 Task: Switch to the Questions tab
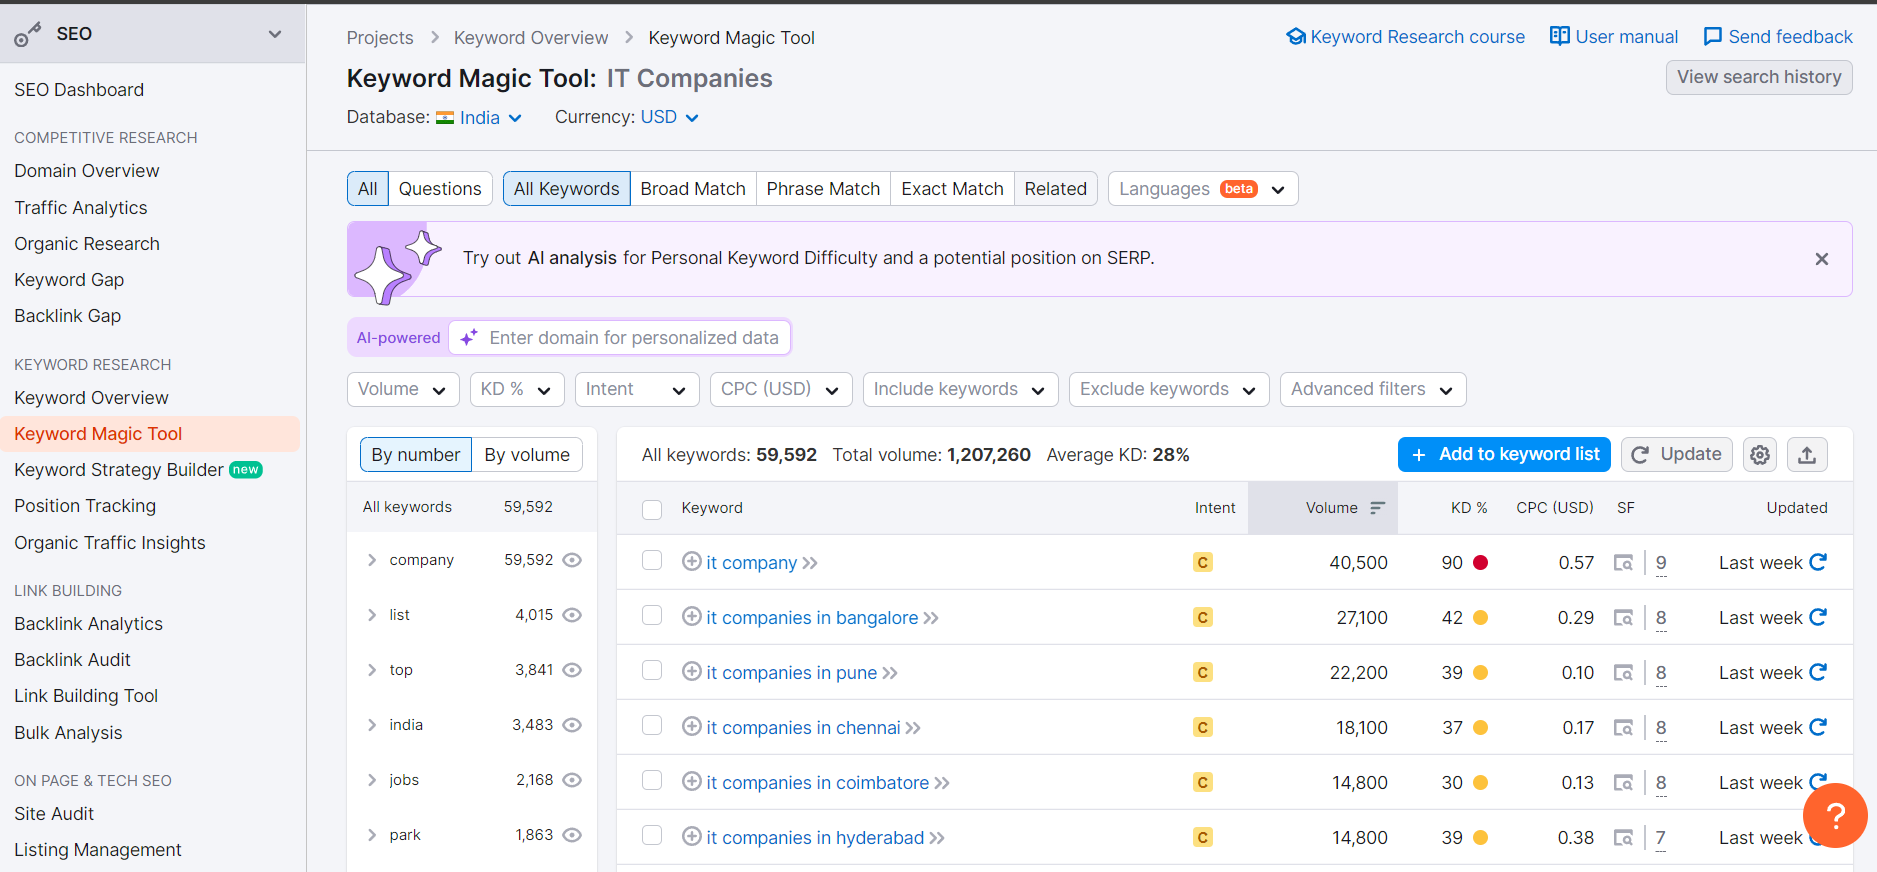coord(440,189)
